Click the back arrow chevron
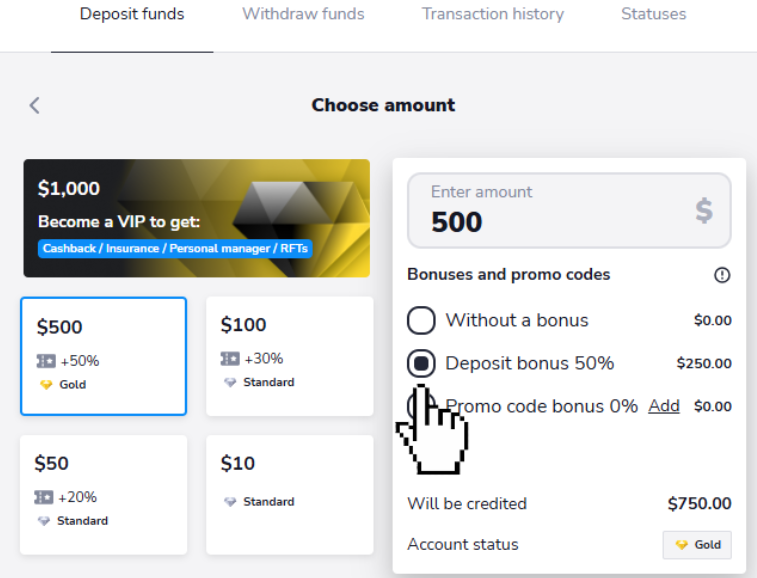The width and height of the screenshot is (757, 578). click(x=34, y=105)
